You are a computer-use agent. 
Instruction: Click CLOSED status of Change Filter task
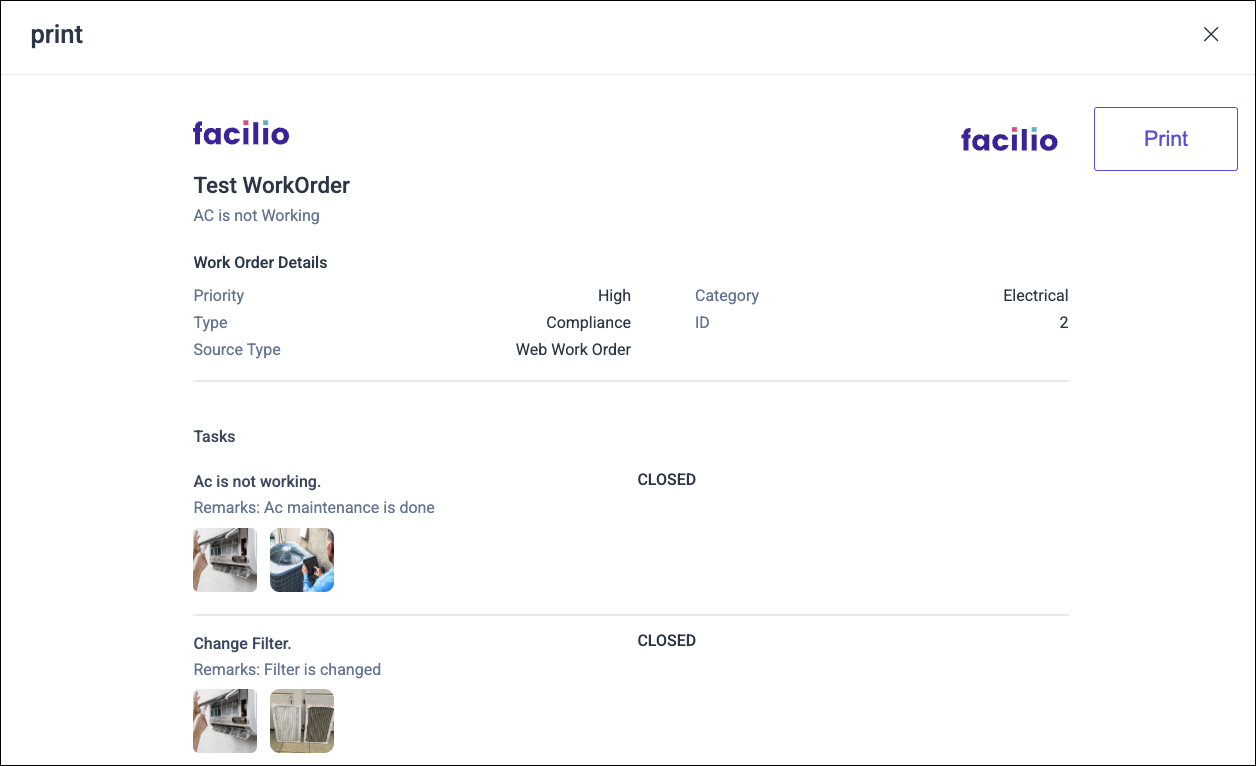[x=666, y=641]
